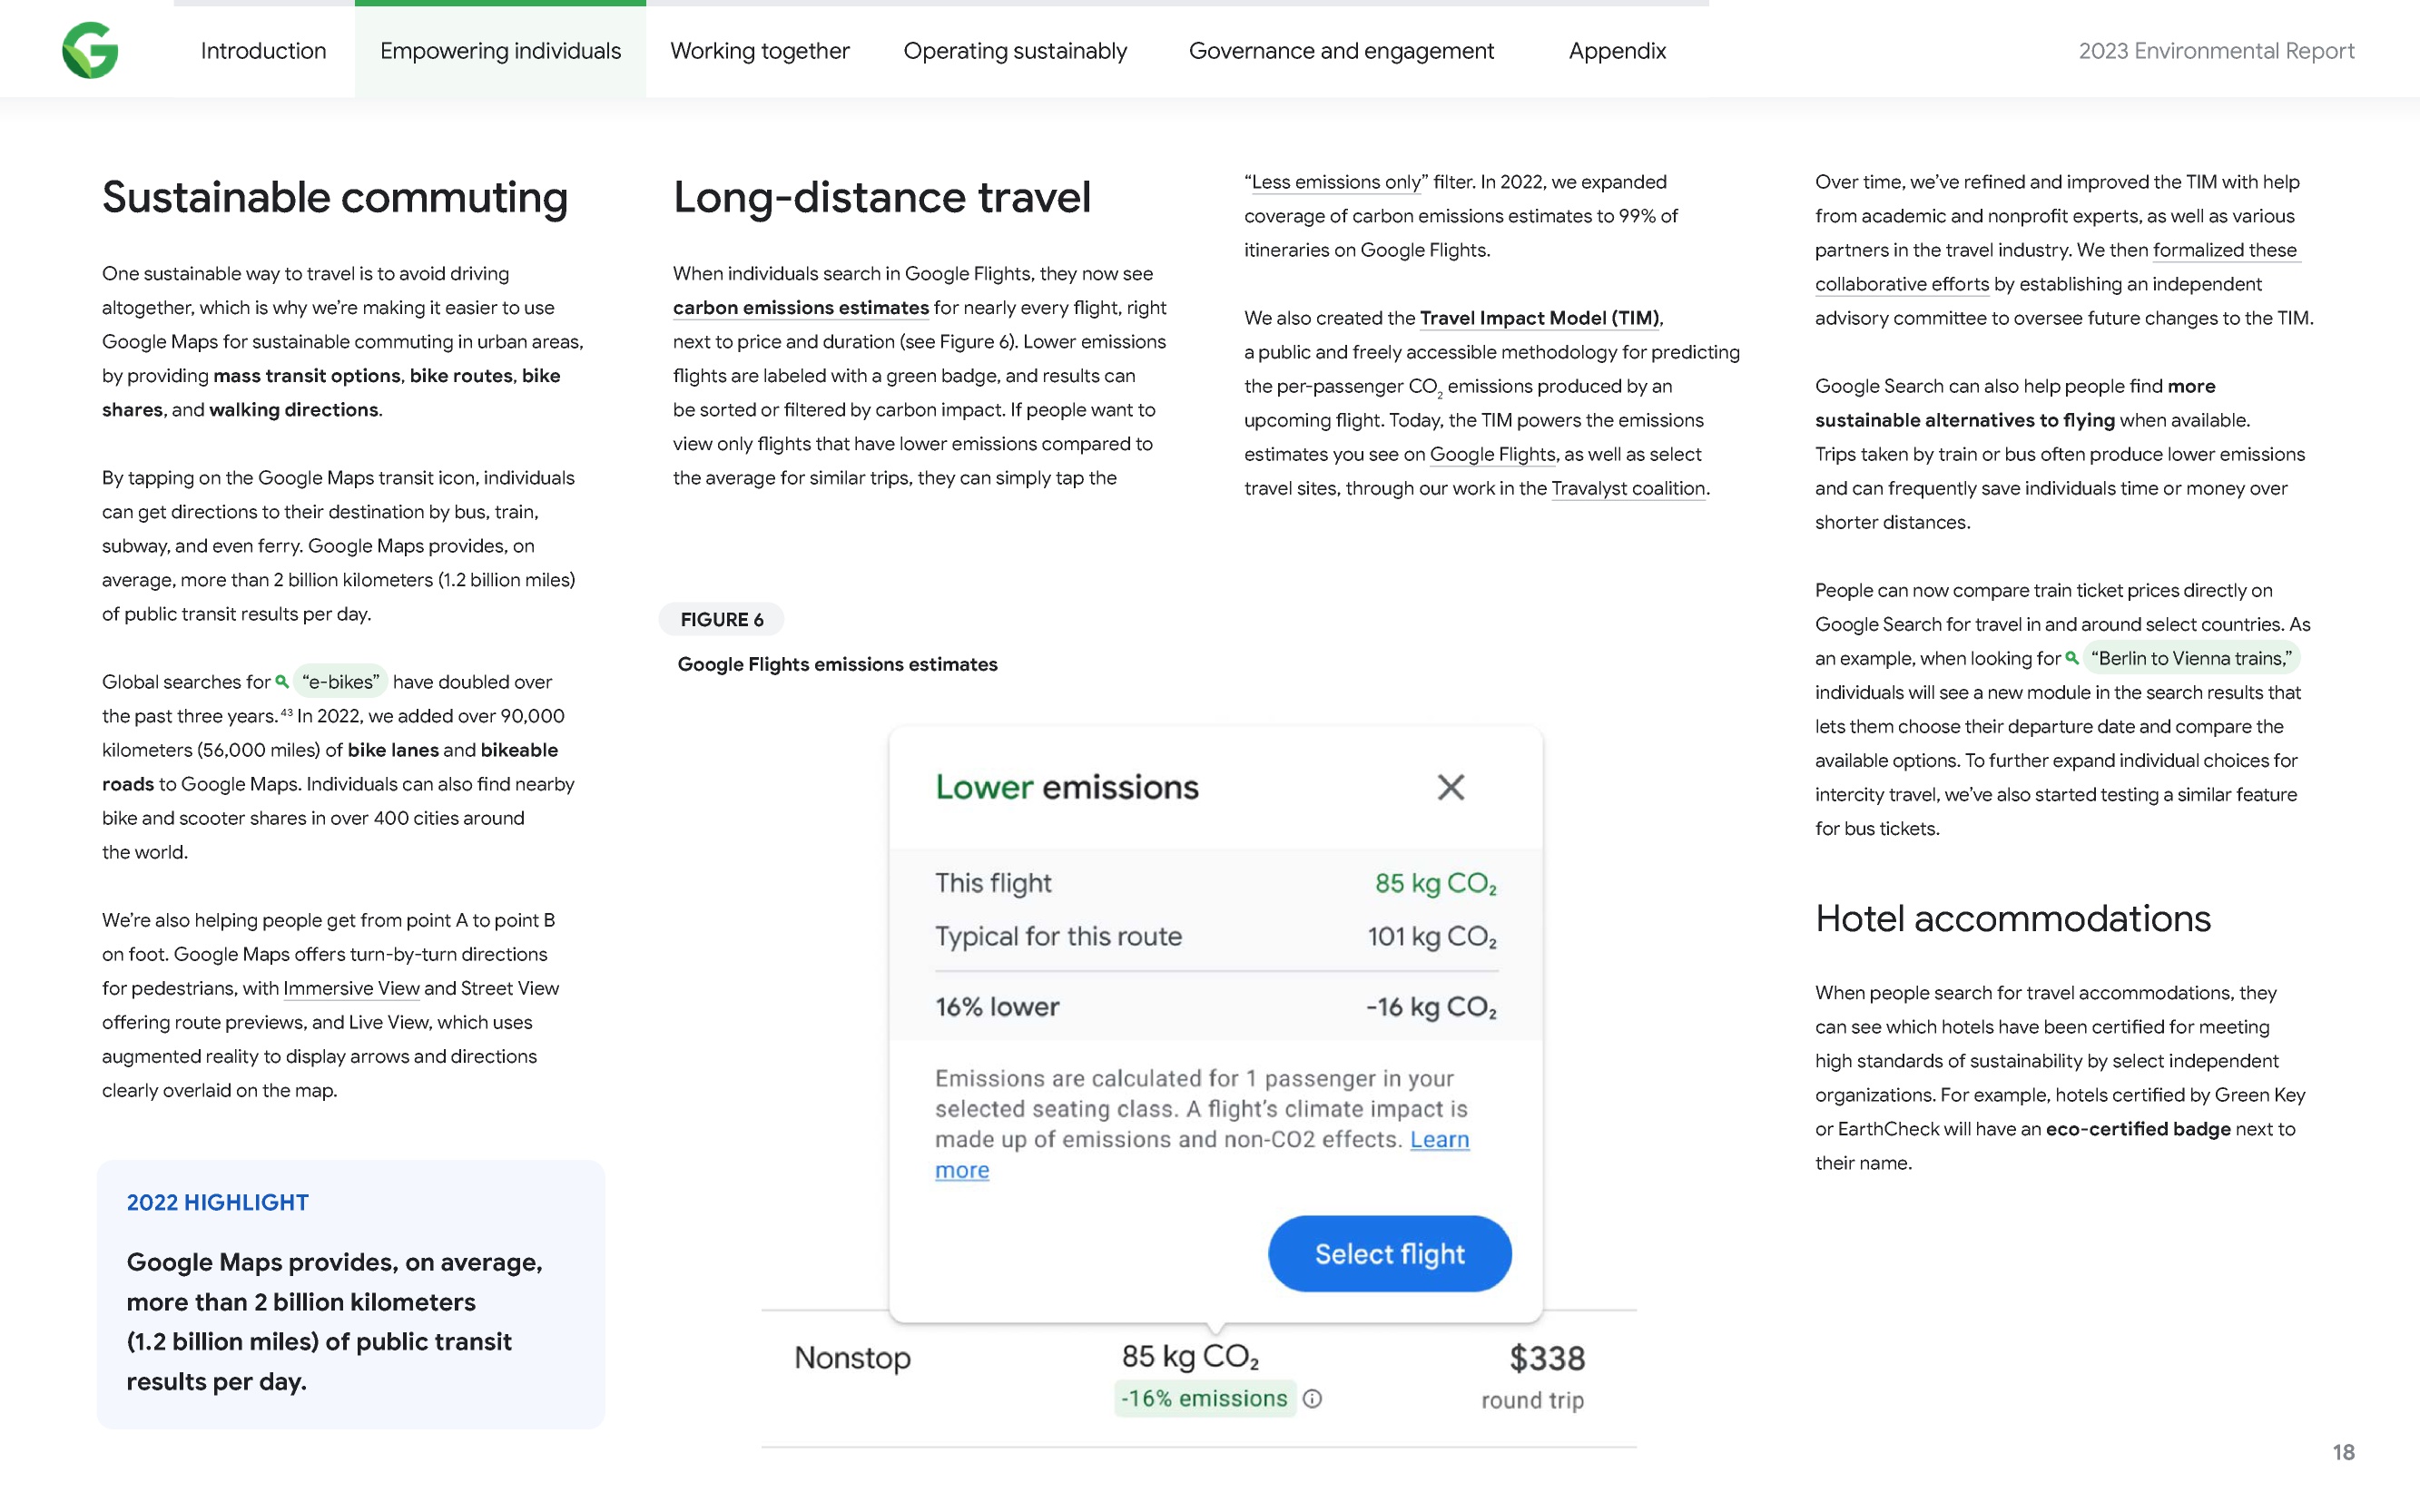This screenshot has height=1512, width=2420.
Task: Open the "Less emissions only" link
Action: [1336, 182]
